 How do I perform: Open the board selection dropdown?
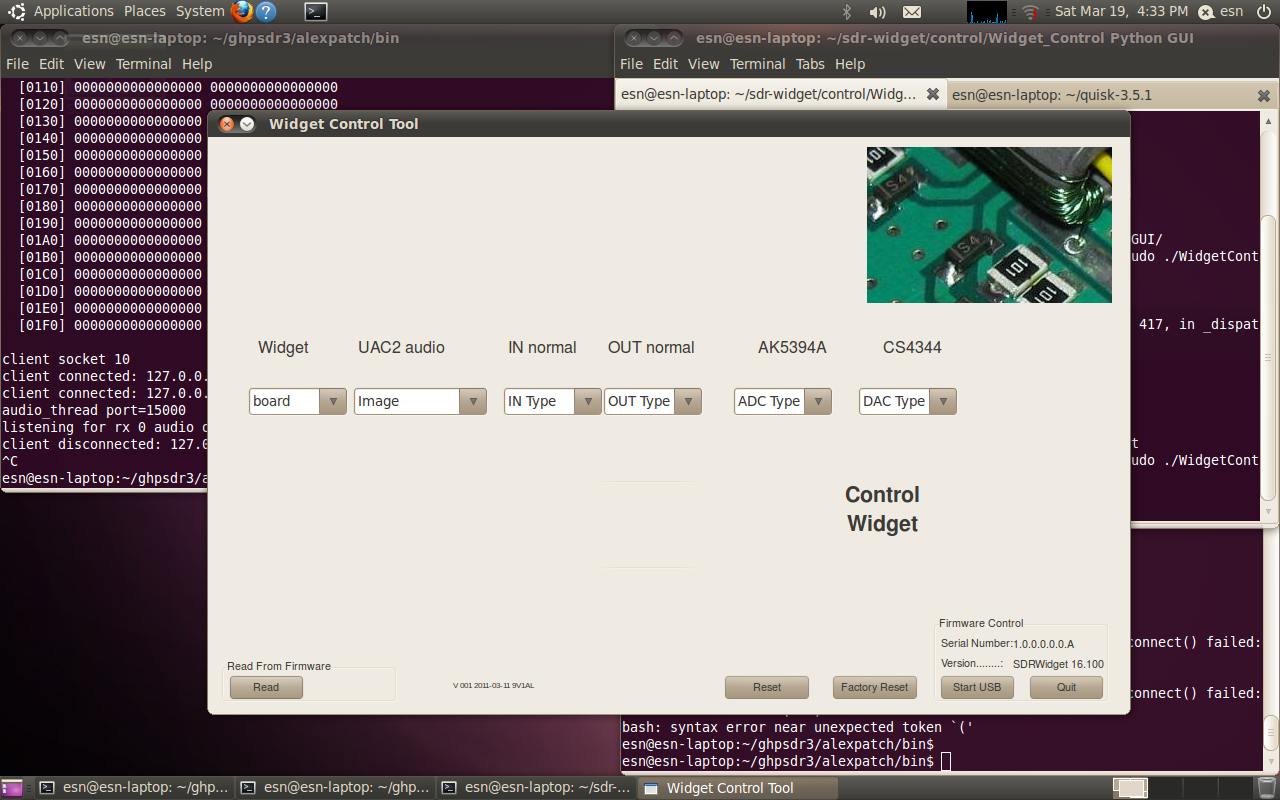[x=297, y=401]
